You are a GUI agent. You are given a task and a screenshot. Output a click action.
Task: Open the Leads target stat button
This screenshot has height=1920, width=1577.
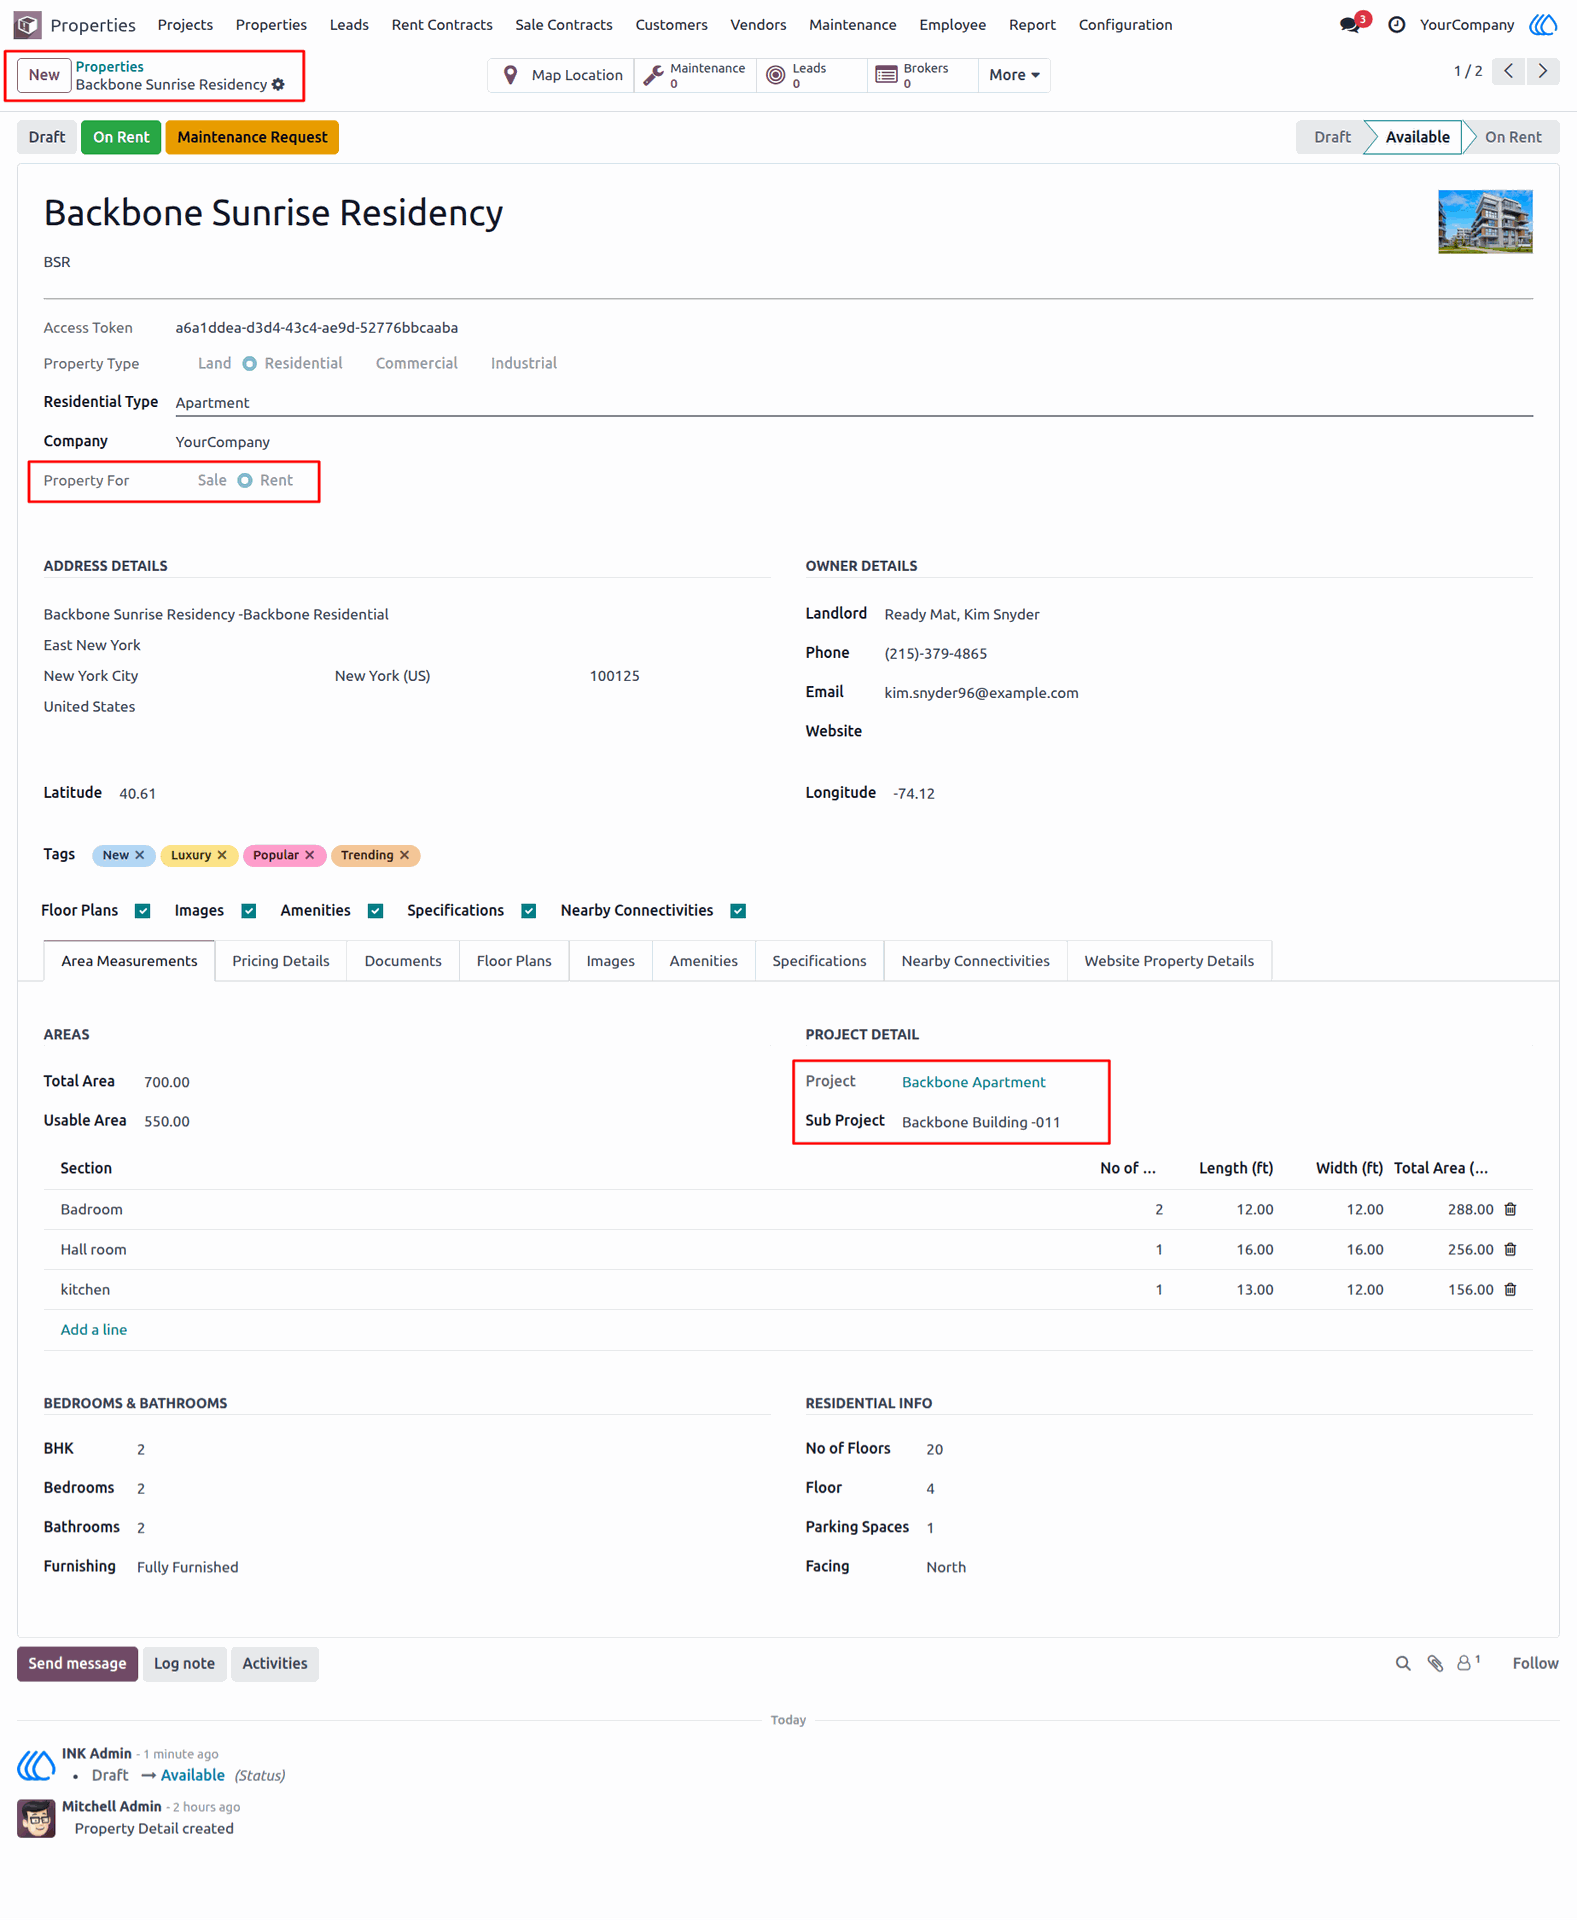(812, 75)
